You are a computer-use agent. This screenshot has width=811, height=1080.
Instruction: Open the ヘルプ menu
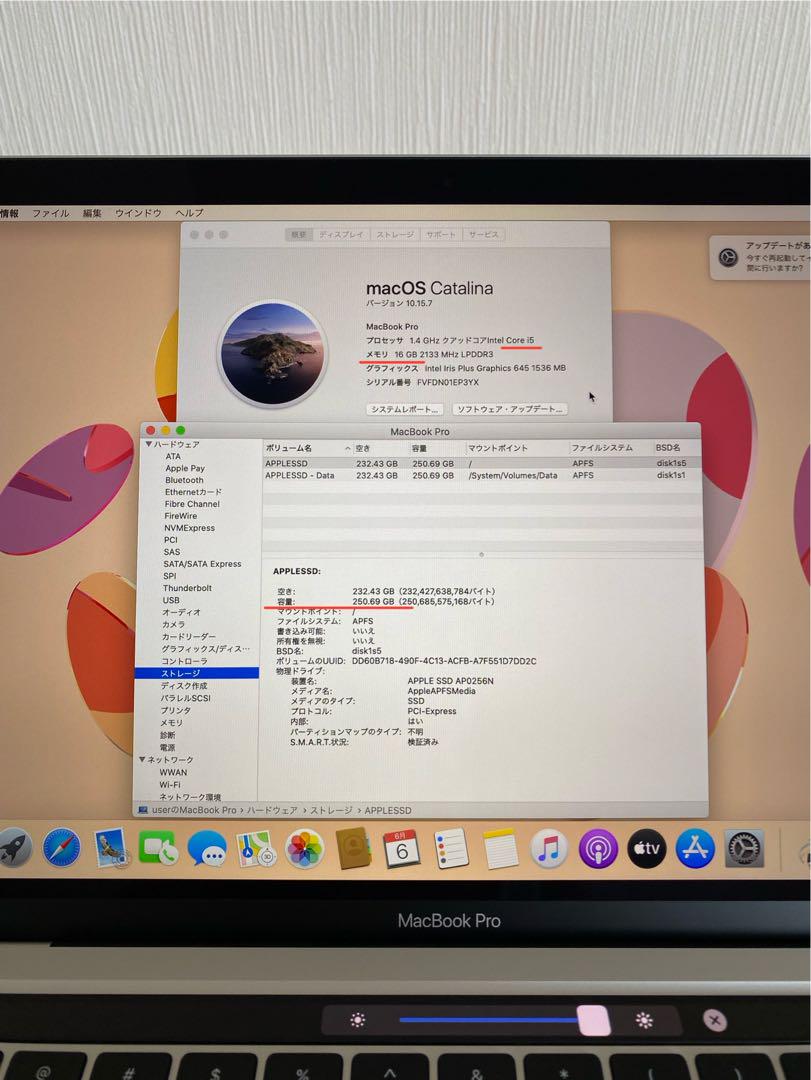pos(189,213)
